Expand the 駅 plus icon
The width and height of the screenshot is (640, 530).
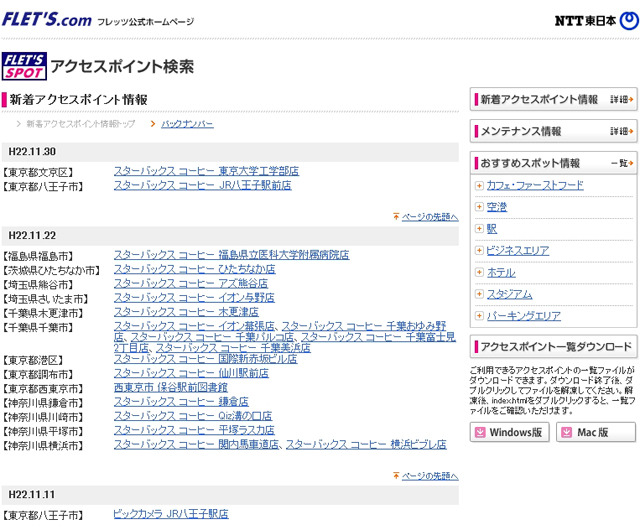(x=479, y=229)
